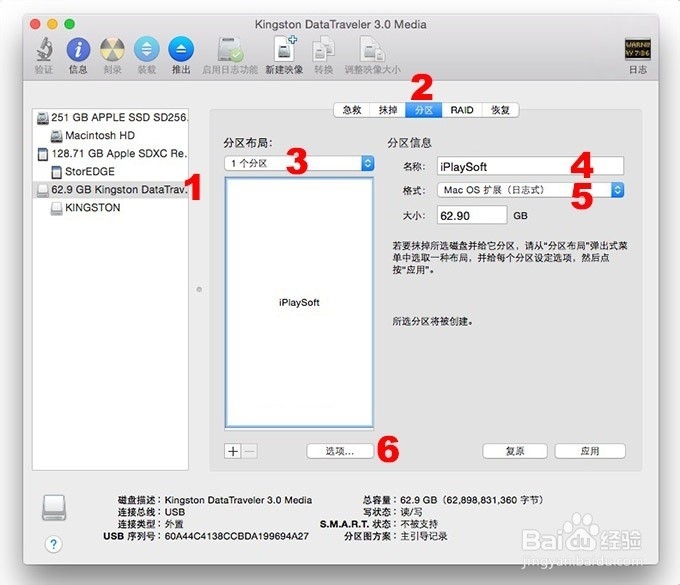Open the Options (选项...) button
Image resolution: width=680 pixels, height=585 pixels.
pyautogui.click(x=340, y=451)
